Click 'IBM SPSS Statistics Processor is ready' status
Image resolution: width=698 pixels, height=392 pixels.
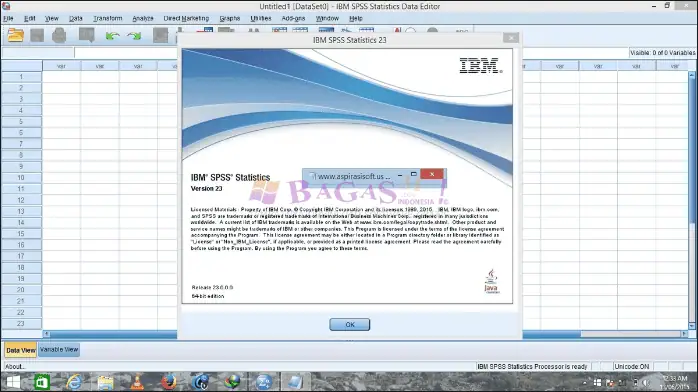[532, 367]
